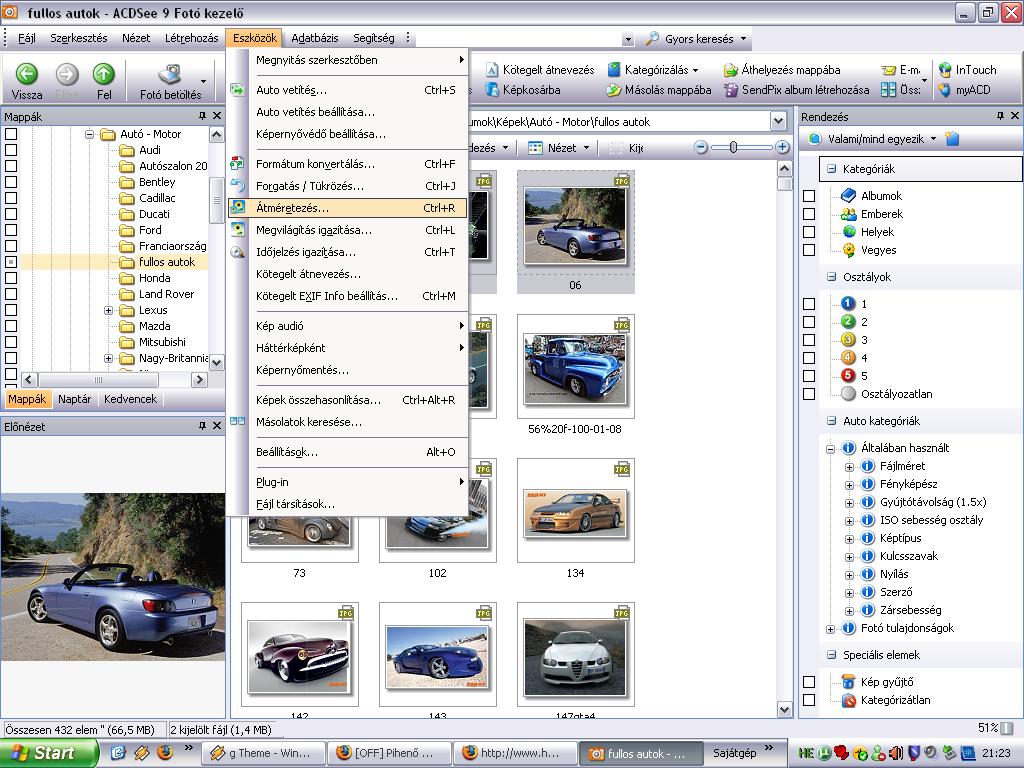Click the Másolás mappába icon

[x=612, y=90]
